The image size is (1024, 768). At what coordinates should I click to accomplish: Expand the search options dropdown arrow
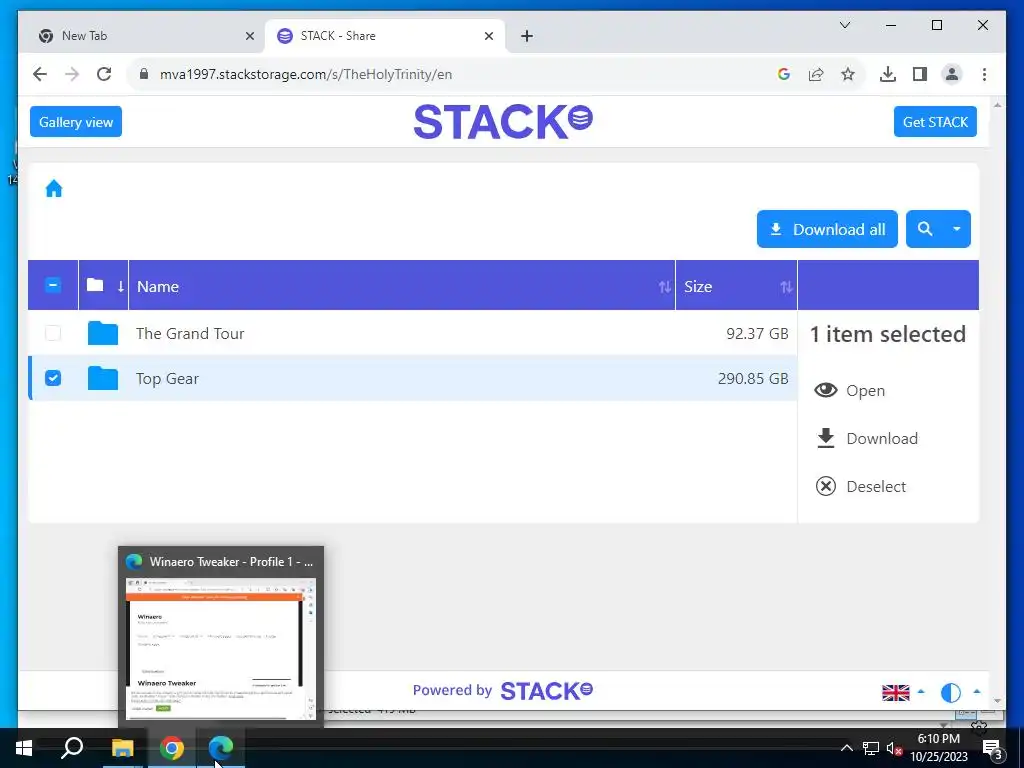point(957,229)
